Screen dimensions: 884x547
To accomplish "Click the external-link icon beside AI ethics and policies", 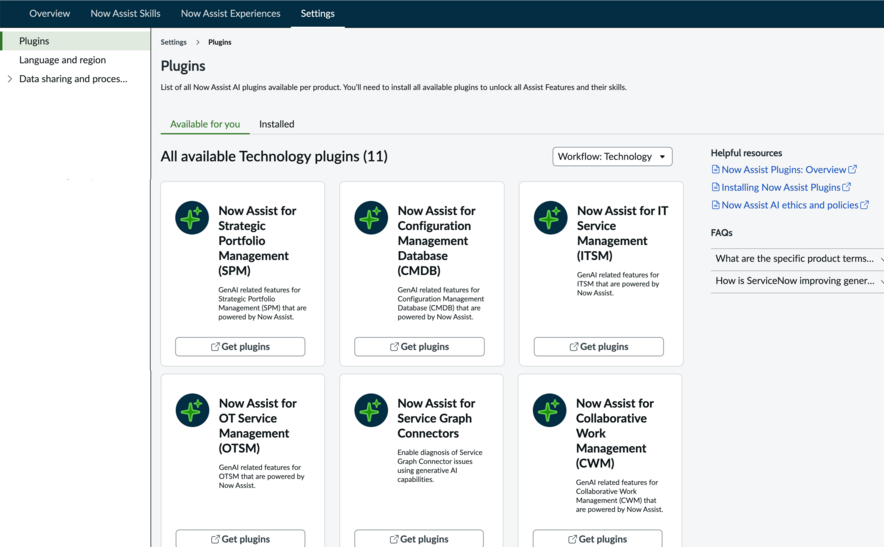I will [864, 205].
